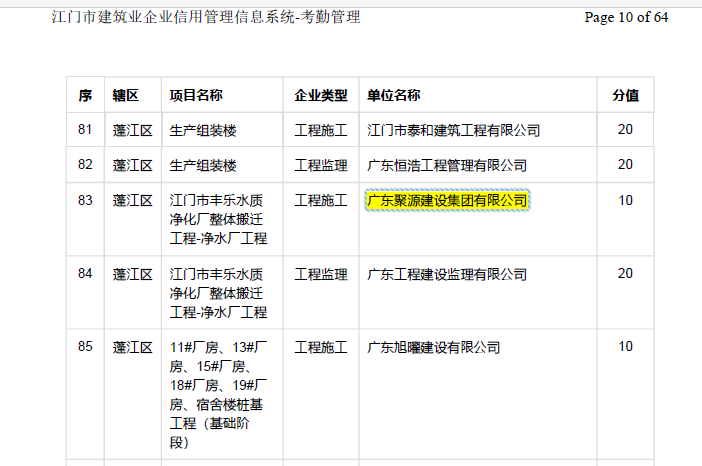Image resolution: width=702 pixels, height=466 pixels.
Task: Click score 20 in row 82
Action: (x=625, y=164)
